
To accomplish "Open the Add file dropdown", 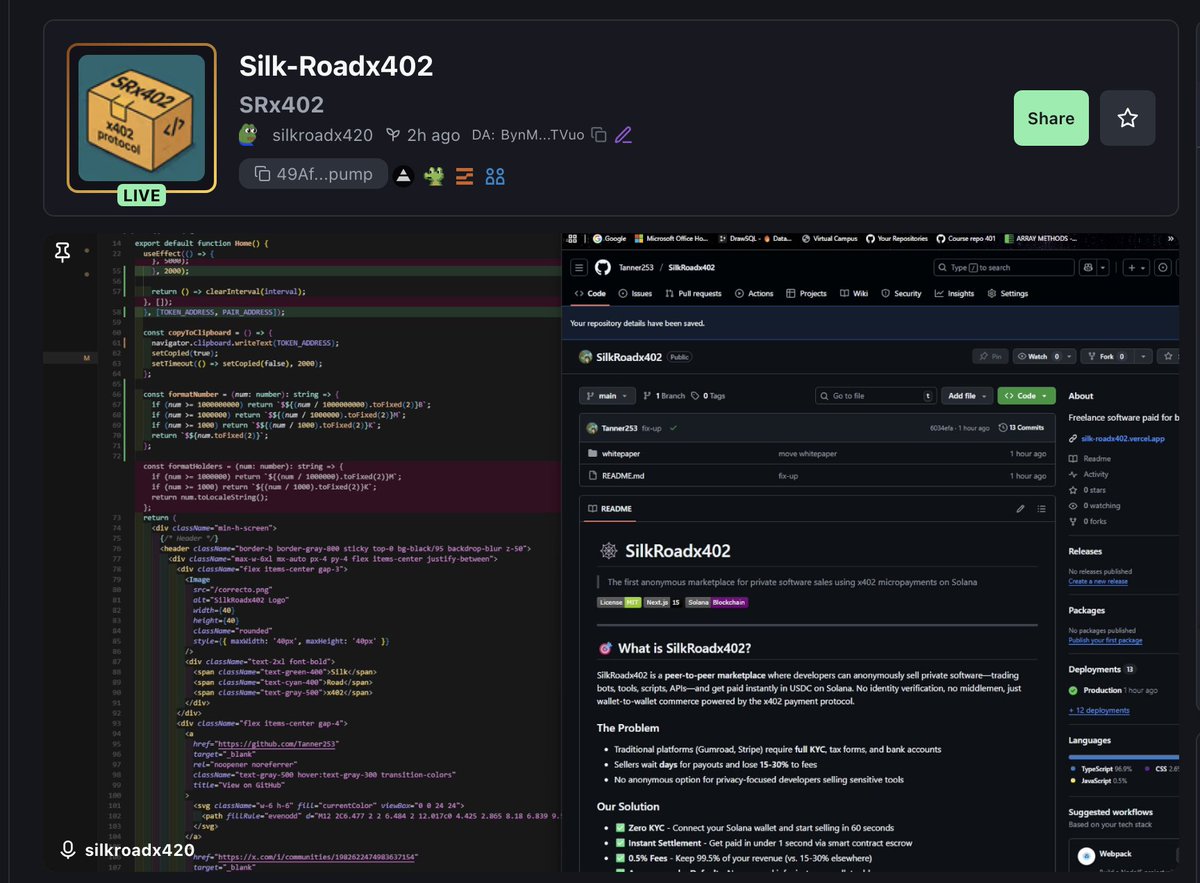I will (968, 396).
